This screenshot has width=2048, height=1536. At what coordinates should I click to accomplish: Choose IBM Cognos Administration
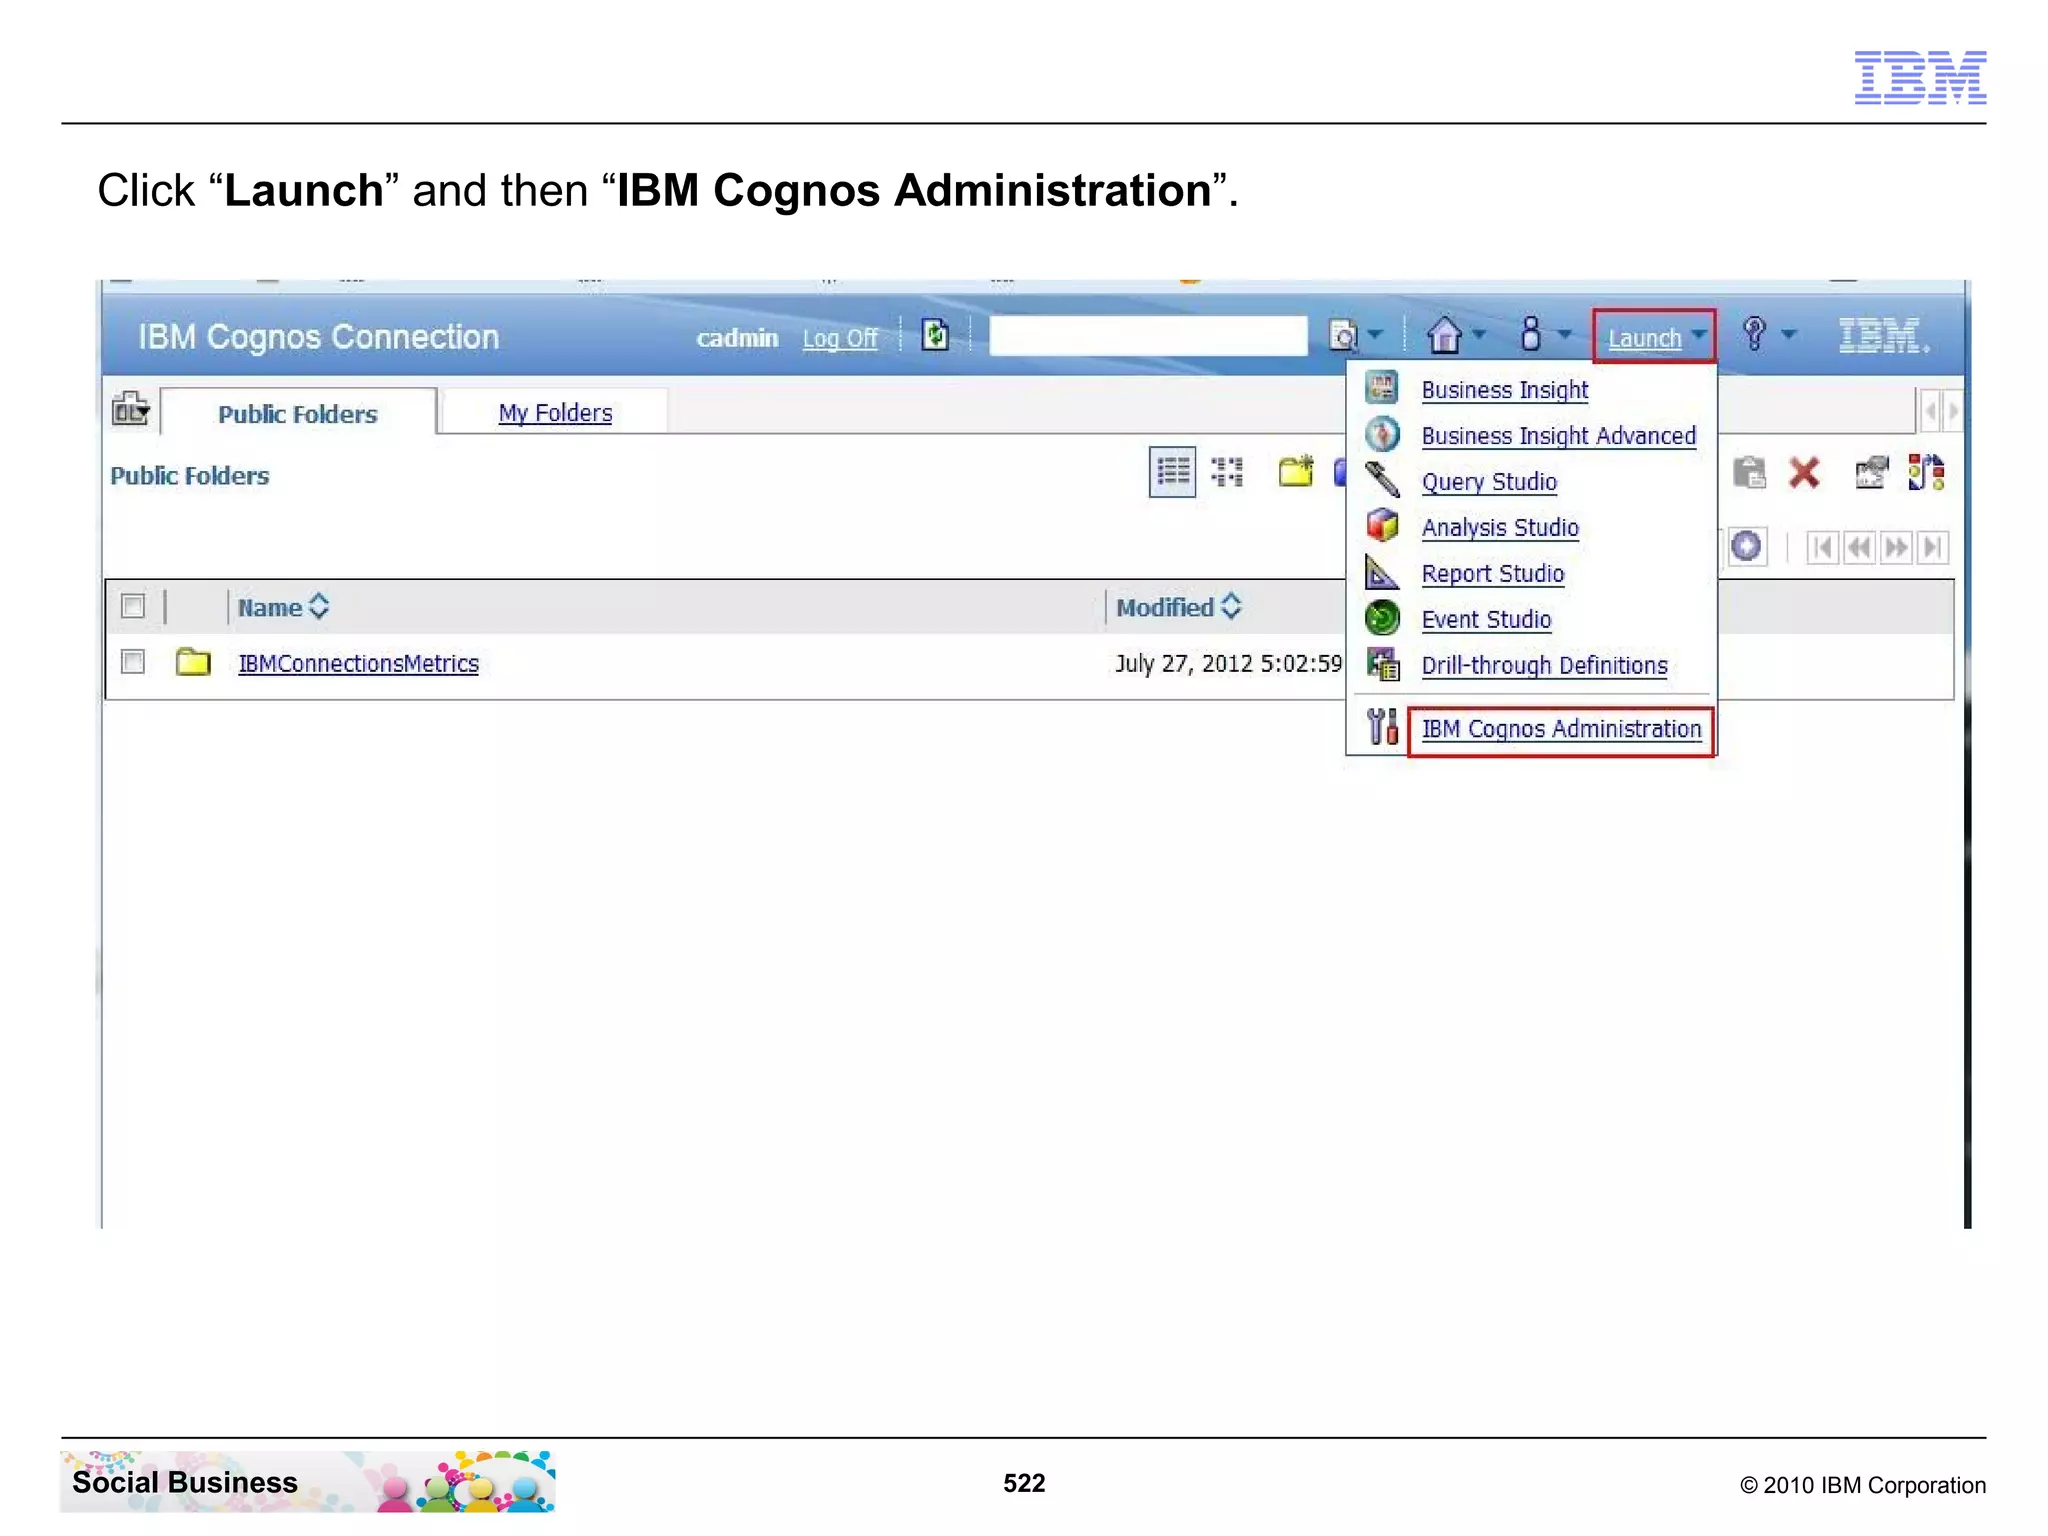pos(1561,729)
